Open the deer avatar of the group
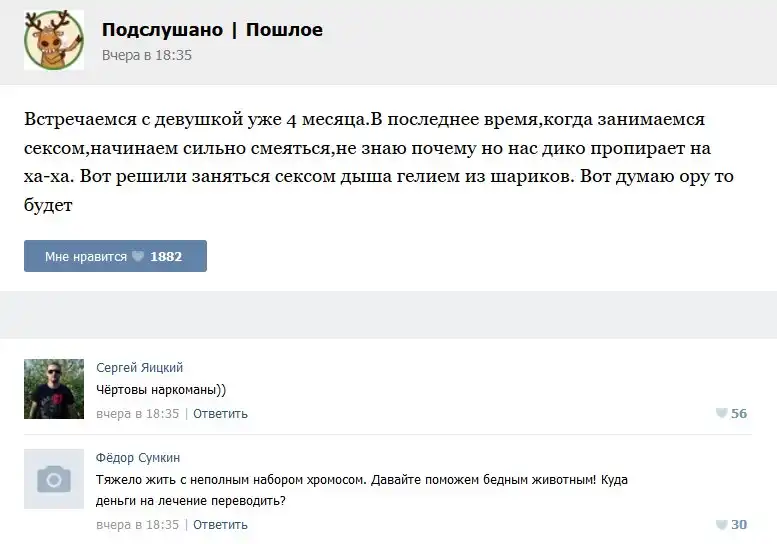This screenshot has width=777, height=544. coord(54,39)
